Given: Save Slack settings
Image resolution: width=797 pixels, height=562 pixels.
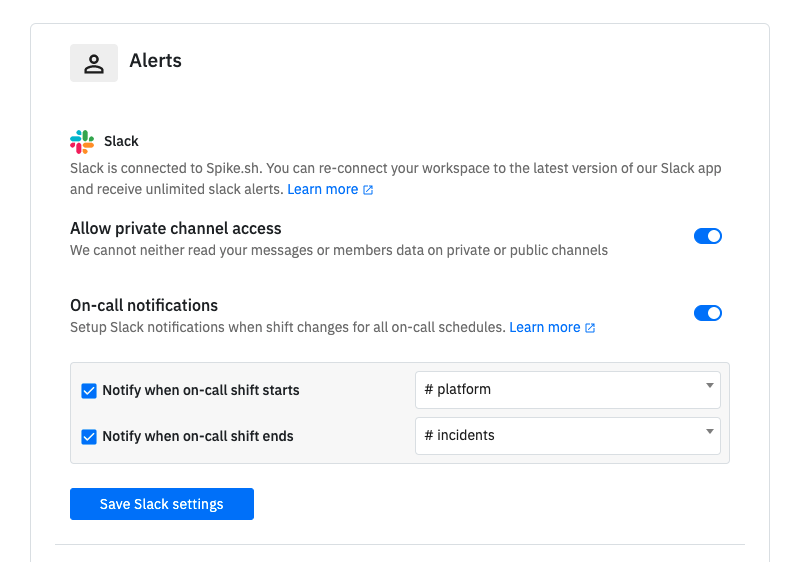Looking at the screenshot, I should [x=162, y=504].
